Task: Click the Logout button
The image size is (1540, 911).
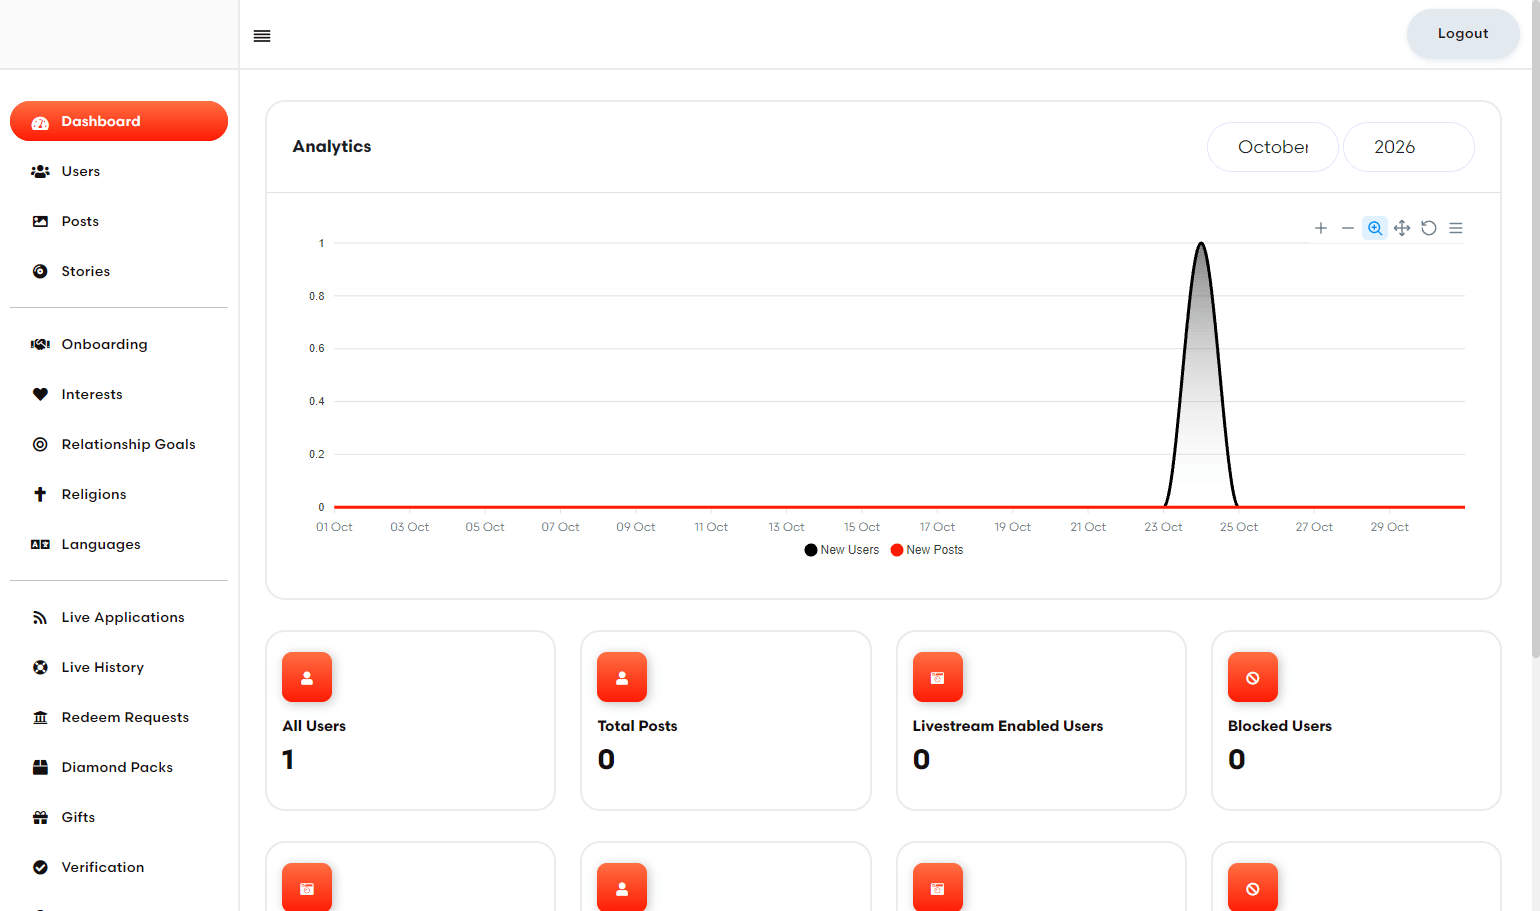Action: [x=1463, y=34]
